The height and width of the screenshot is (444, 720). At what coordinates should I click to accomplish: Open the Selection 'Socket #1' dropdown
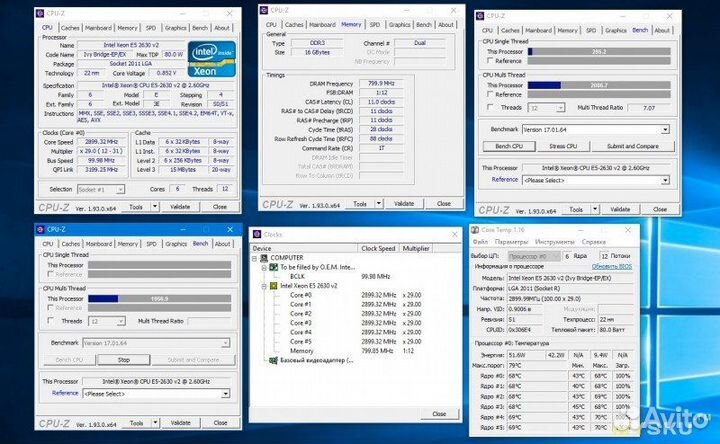point(120,189)
